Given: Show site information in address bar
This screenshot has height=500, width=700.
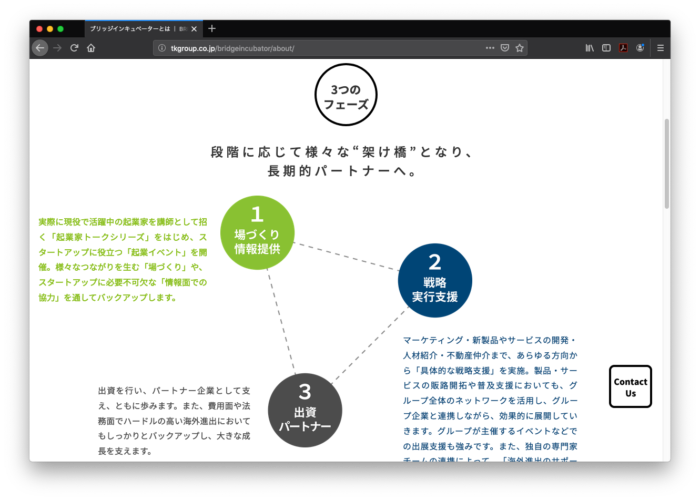Looking at the screenshot, I should coord(162,48).
